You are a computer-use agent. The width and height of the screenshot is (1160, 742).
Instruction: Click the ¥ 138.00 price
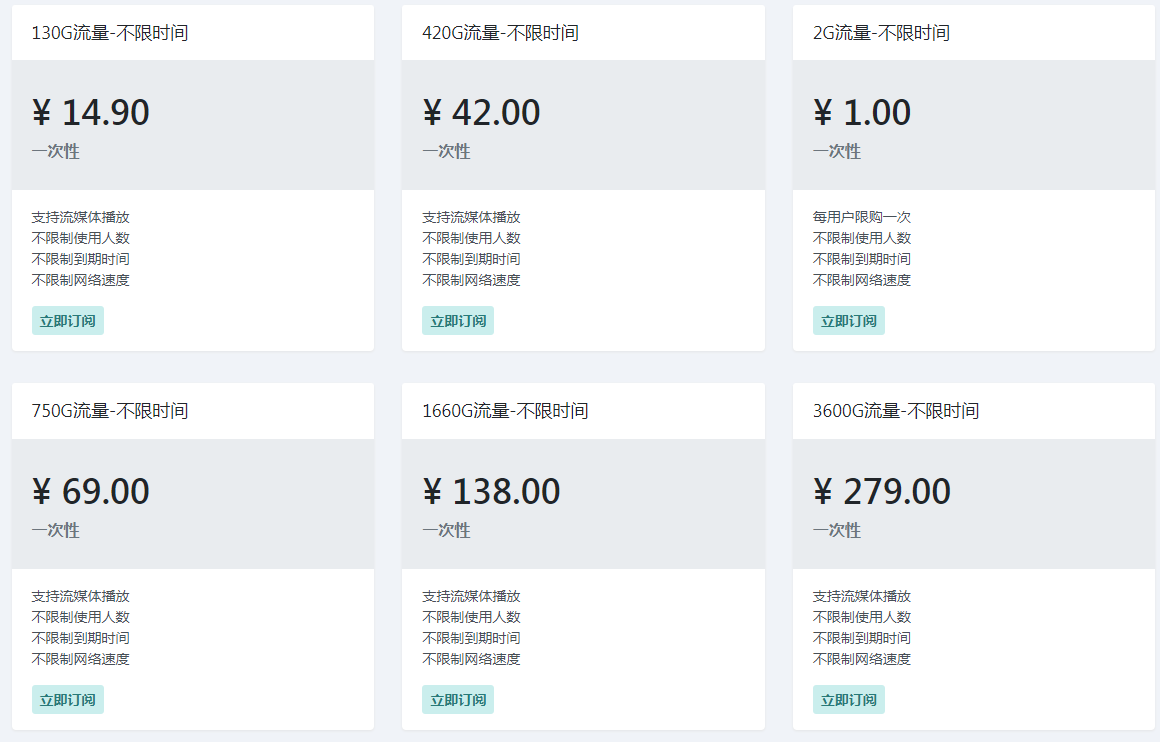coord(491,492)
